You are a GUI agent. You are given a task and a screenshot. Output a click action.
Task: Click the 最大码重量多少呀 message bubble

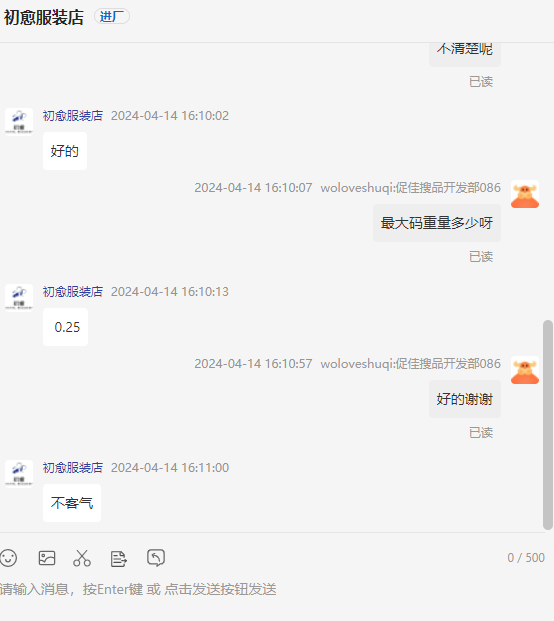[x=437, y=223]
